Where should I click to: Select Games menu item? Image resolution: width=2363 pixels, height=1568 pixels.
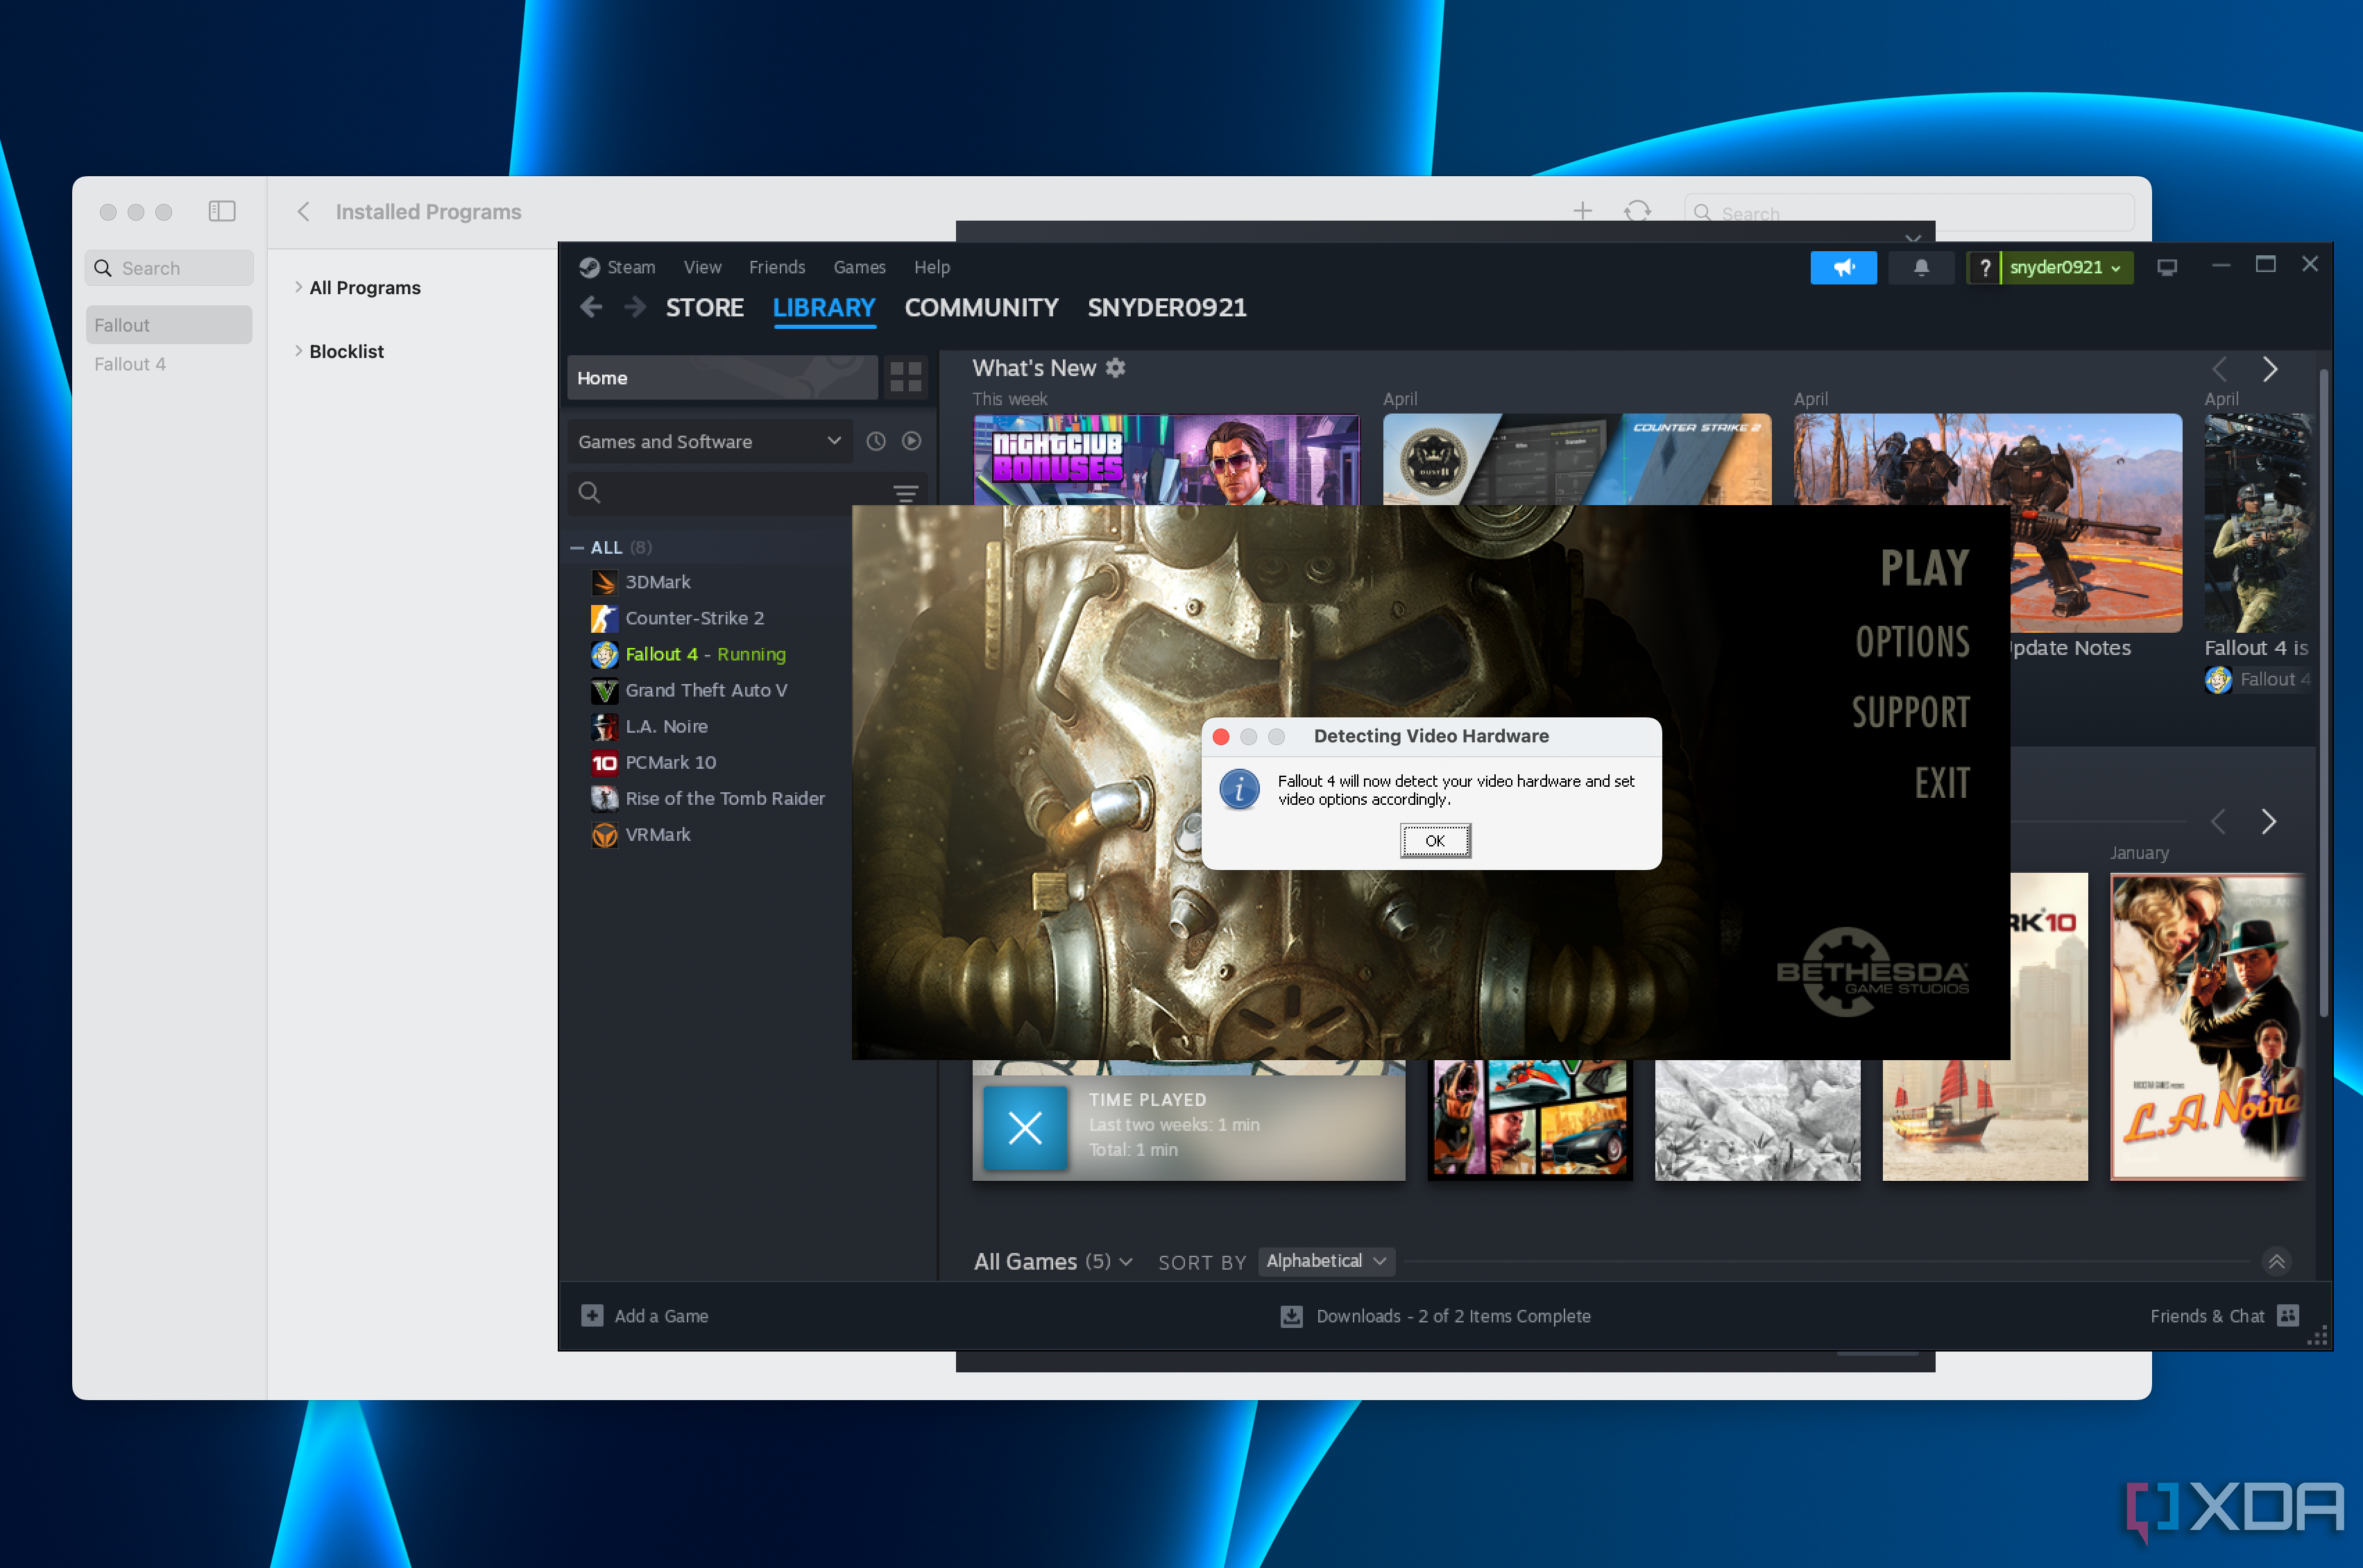[859, 266]
